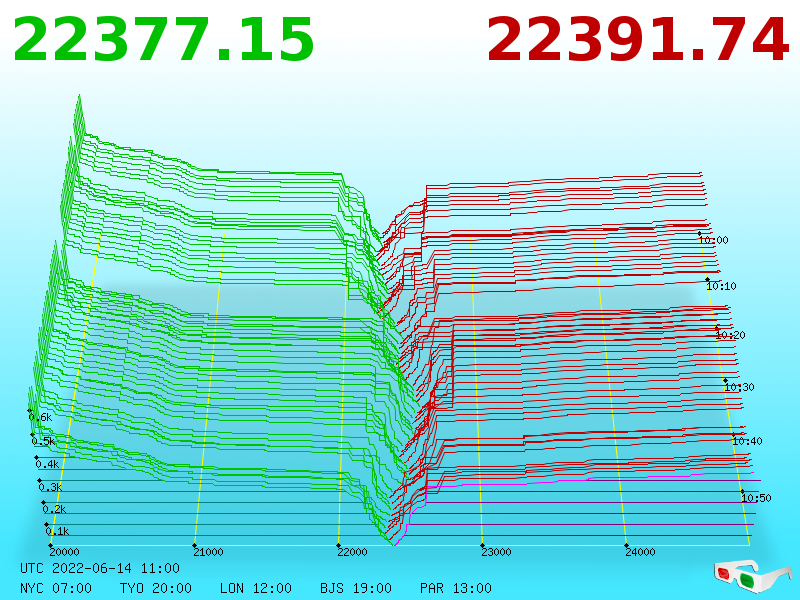Click the 0.1k volume axis label
This screenshot has width=800, height=600.
[58, 531]
